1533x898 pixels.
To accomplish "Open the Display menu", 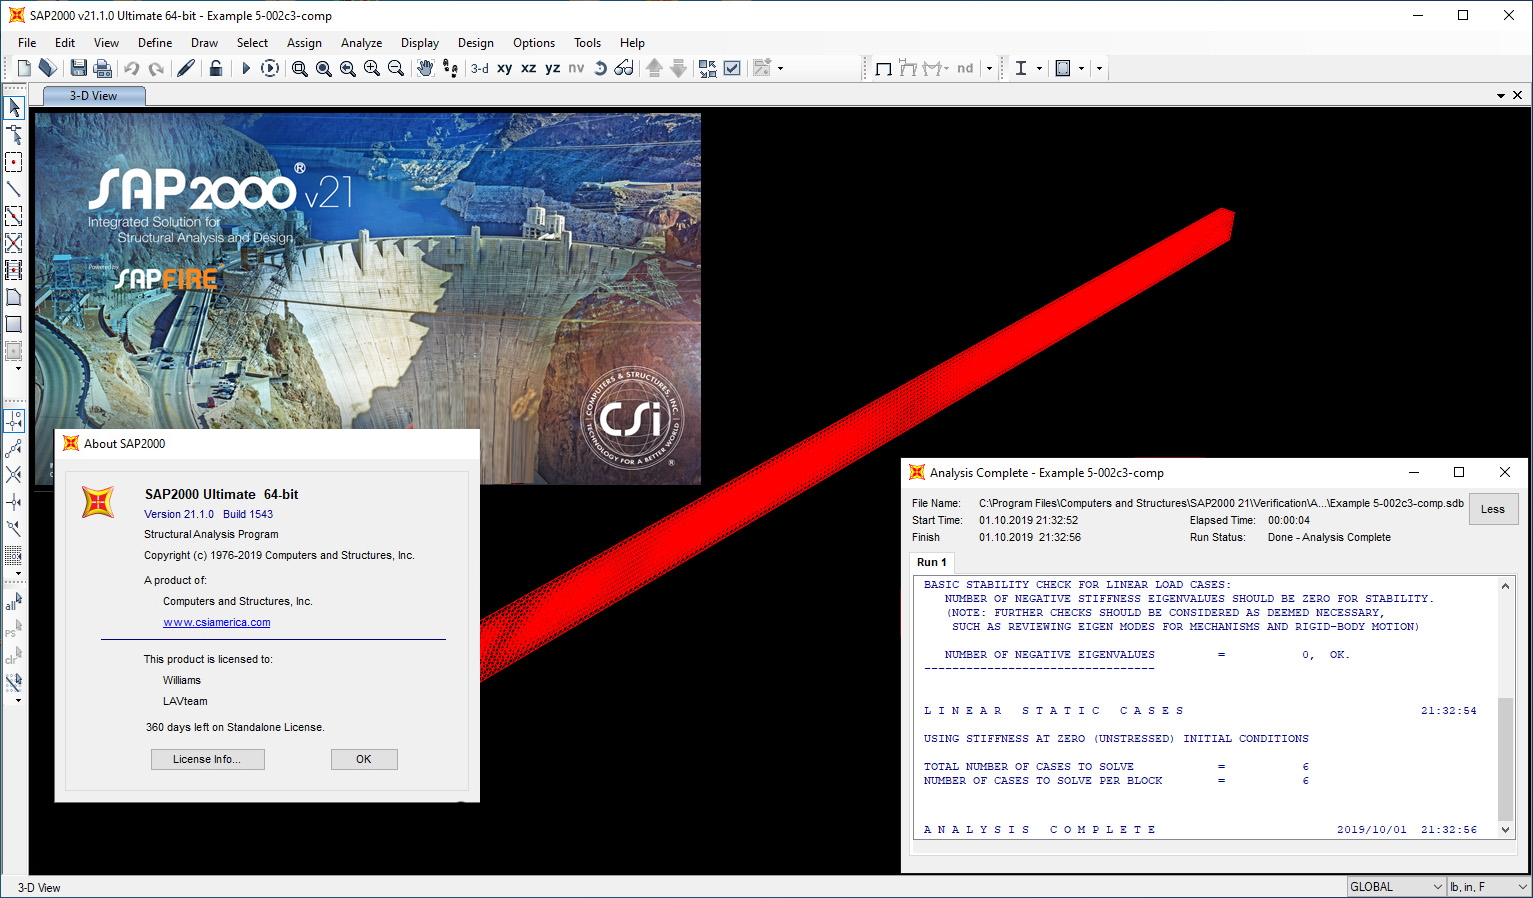I will click(x=420, y=43).
